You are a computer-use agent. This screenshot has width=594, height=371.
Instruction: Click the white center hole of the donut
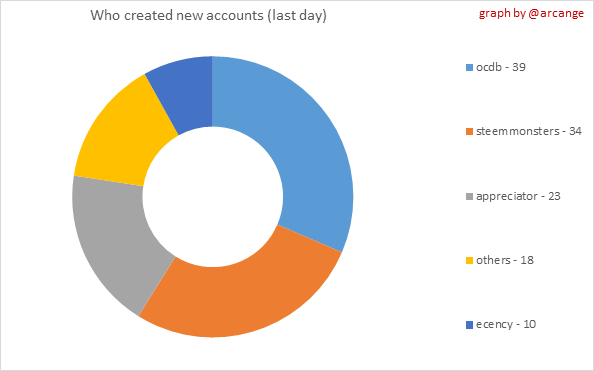(213, 197)
